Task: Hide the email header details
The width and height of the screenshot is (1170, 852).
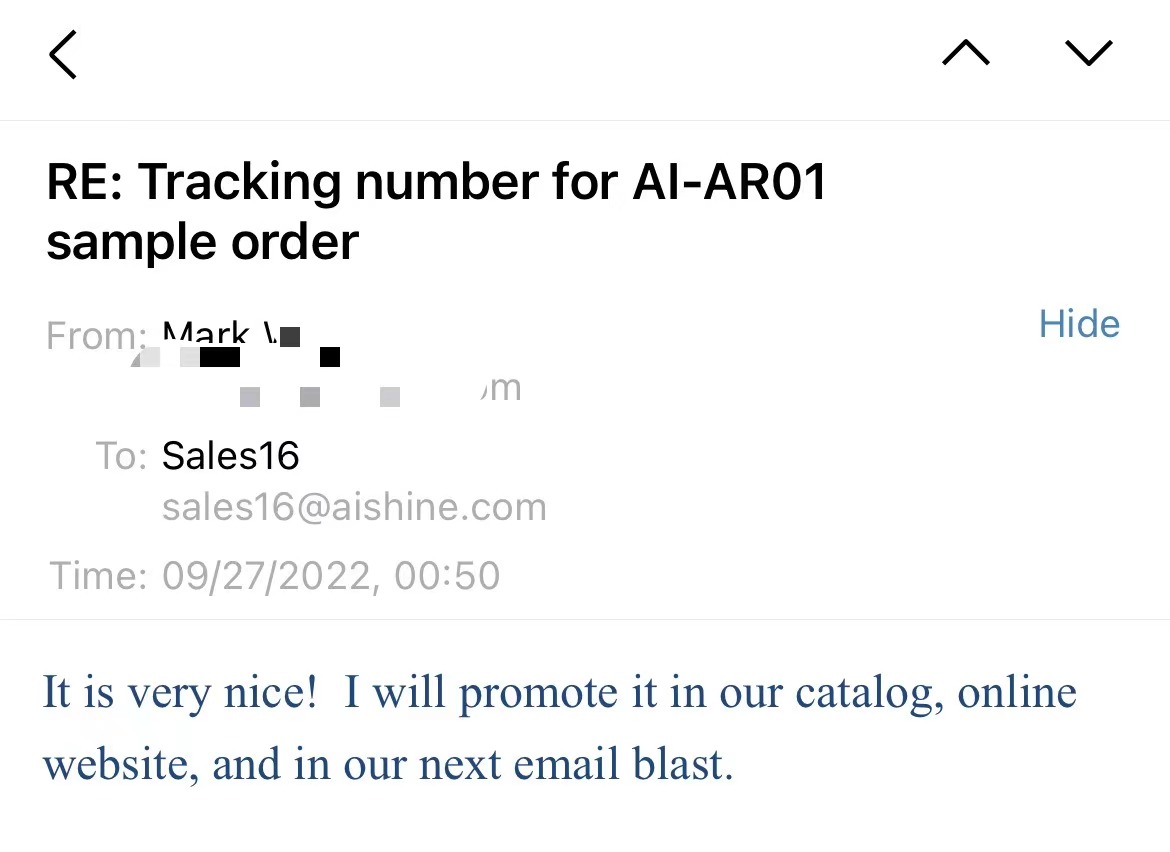Action: (1079, 325)
